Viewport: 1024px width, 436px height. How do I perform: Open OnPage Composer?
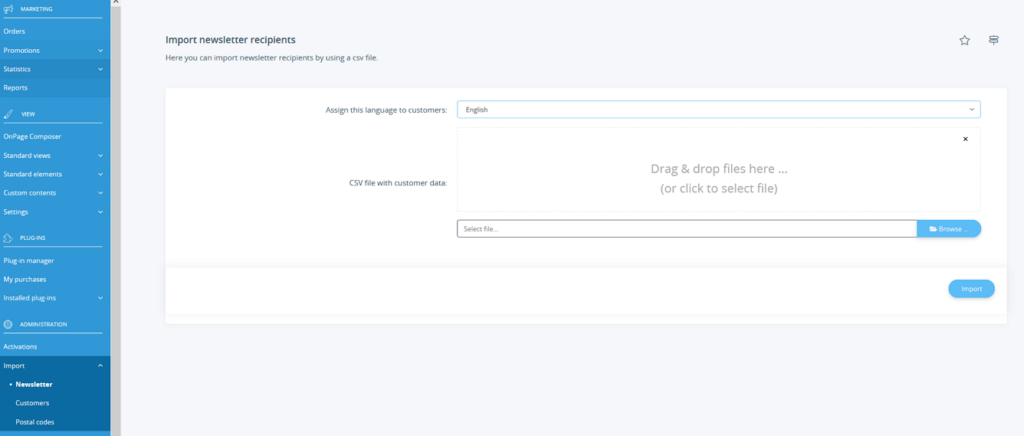(x=32, y=137)
